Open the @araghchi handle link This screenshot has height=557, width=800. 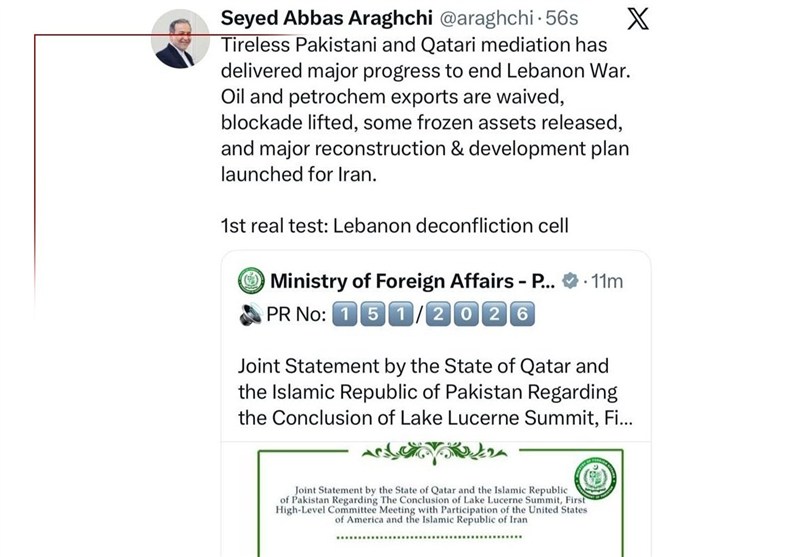[x=486, y=18]
